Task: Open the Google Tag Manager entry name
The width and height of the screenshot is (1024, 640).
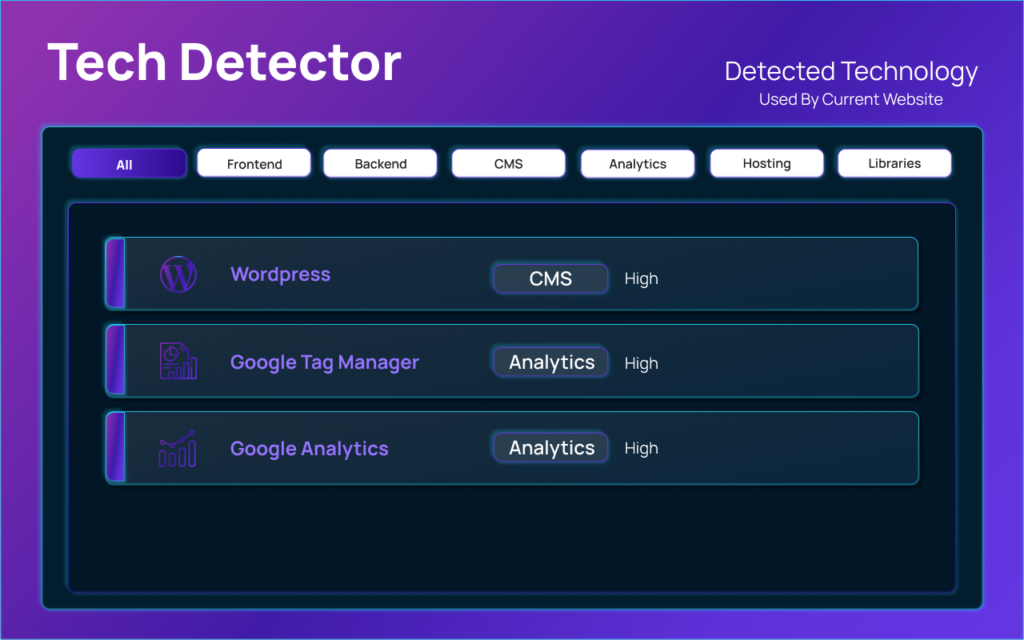Action: (324, 362)
